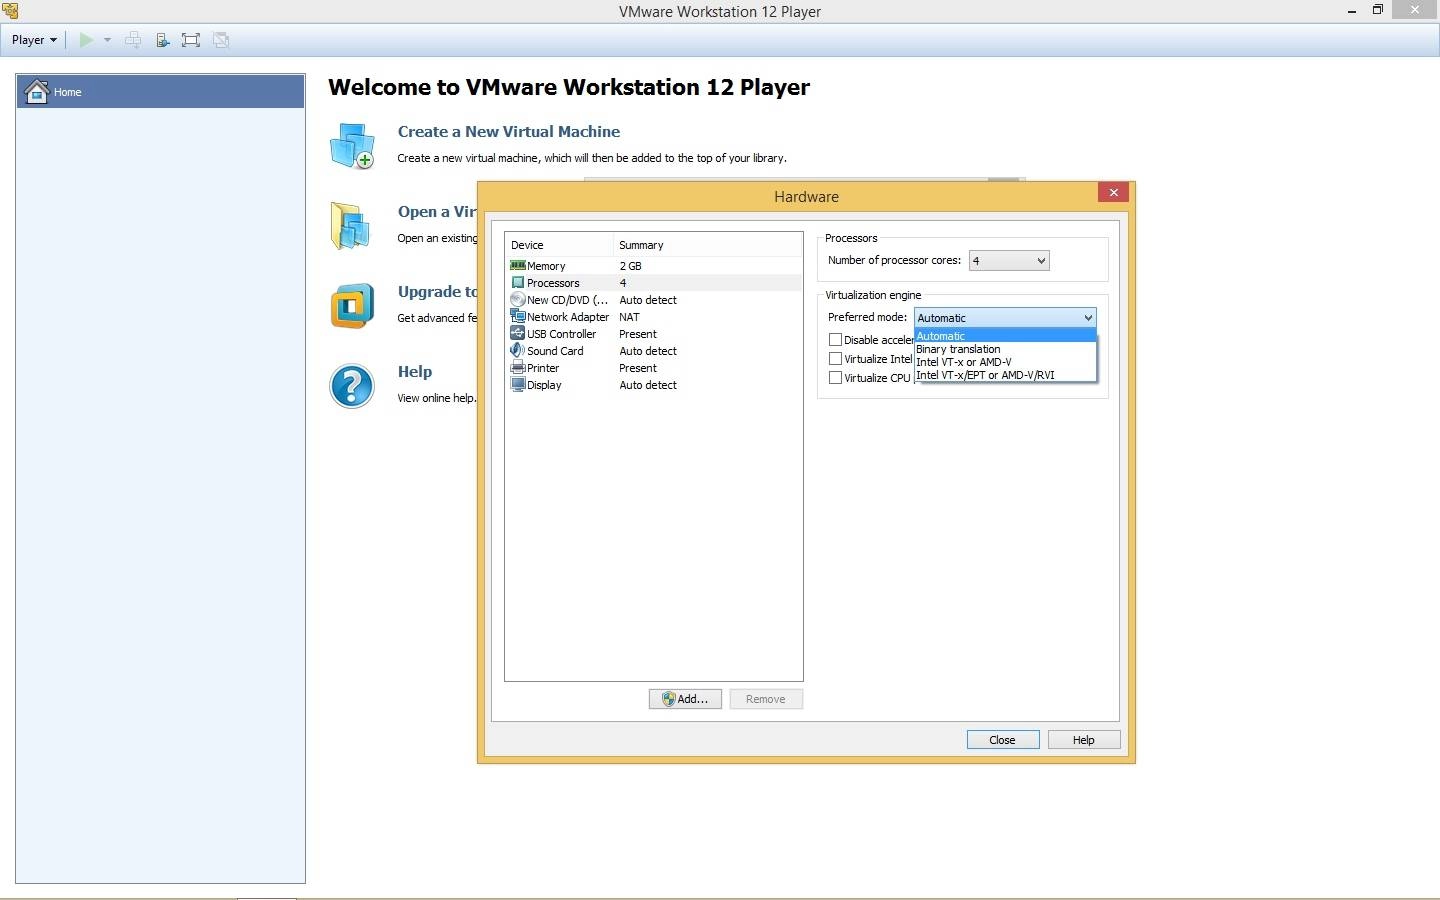This screenshot has width=1440, height=900.
Task: Select the New CD/DVD device row
Action: [x=654, y=299]
